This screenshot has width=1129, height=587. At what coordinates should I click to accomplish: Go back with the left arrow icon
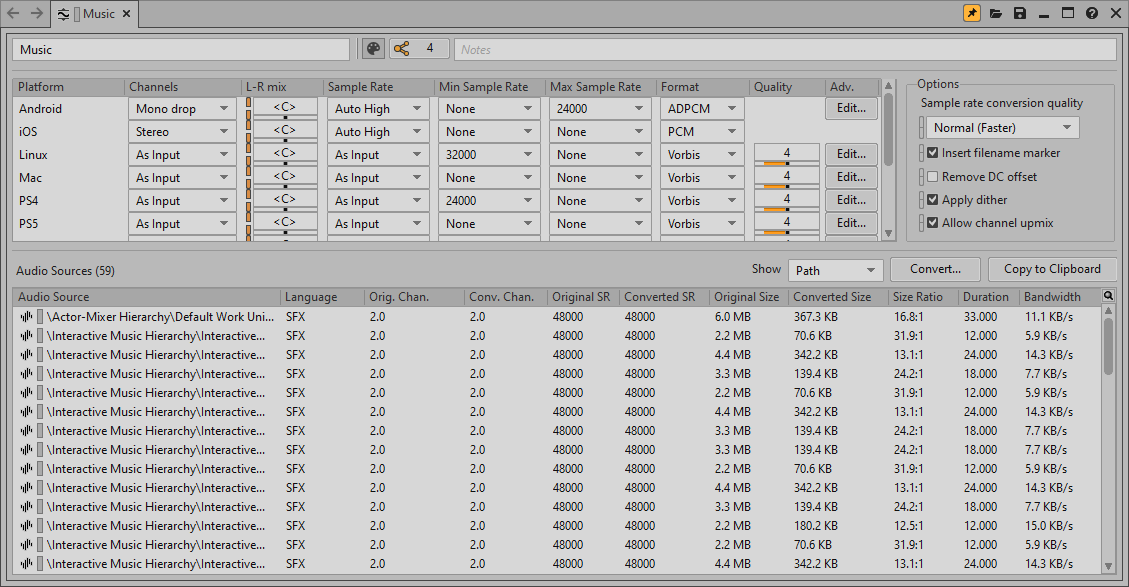13,14
